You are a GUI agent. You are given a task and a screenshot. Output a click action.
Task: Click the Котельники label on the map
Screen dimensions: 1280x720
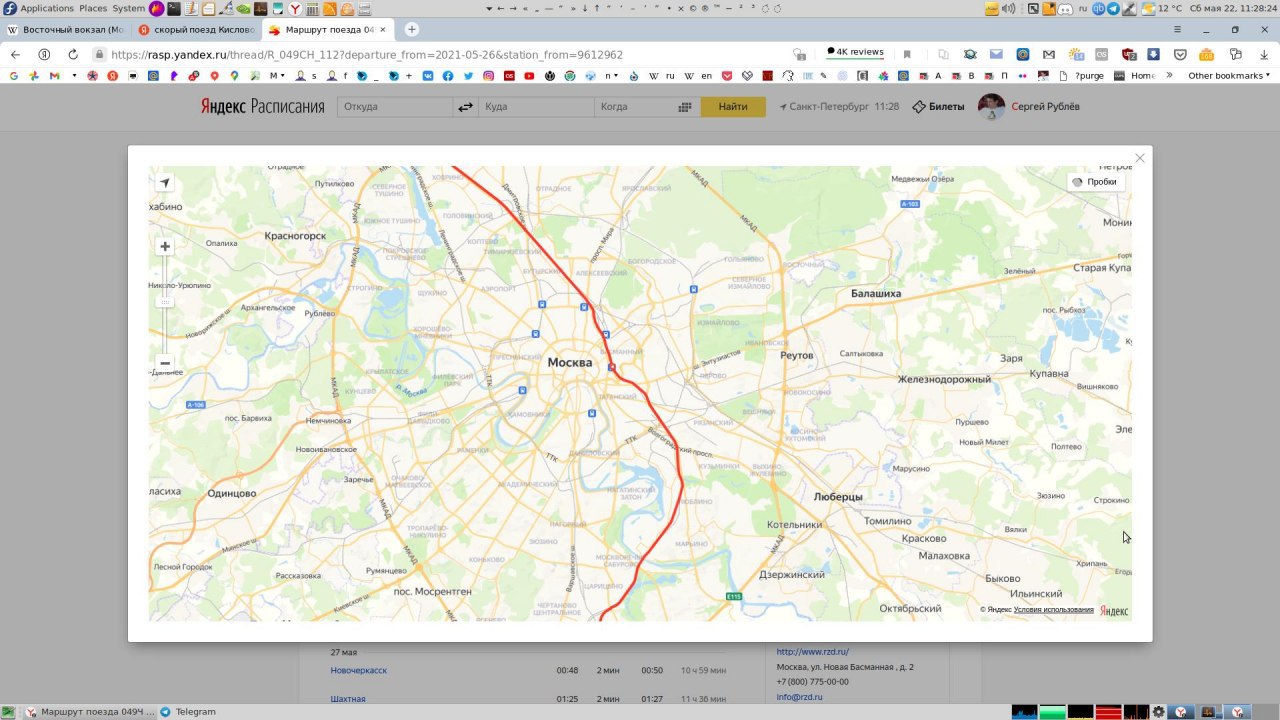click(x=794, y=524)
